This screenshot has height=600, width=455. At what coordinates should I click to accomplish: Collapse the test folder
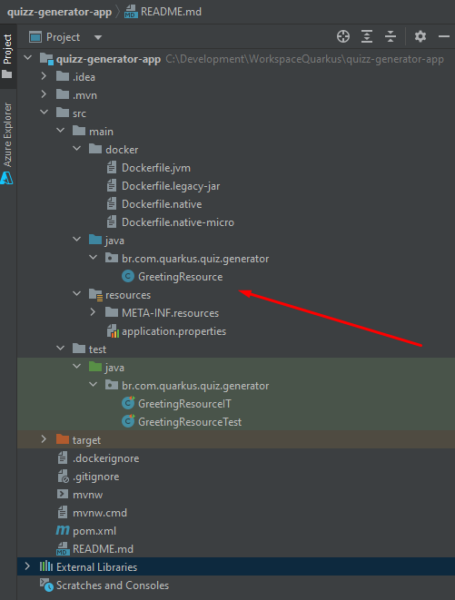point(60,348)
